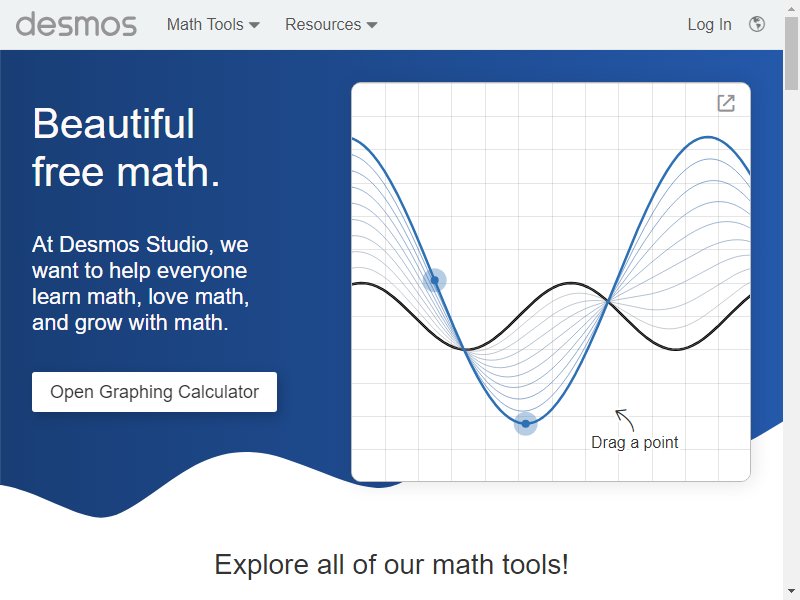Click the Desmos logo
The height and width of the screenshot is (600, 800).
point(76,24)
